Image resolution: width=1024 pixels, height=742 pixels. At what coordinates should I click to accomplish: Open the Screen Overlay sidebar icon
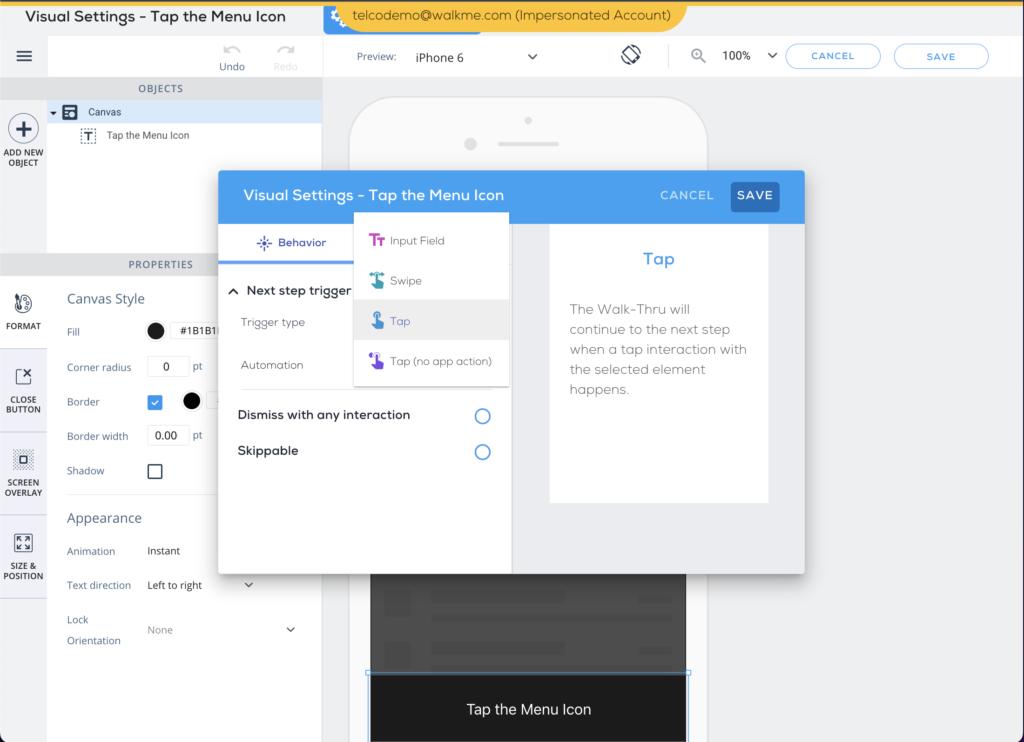click(x=23, y=461)
